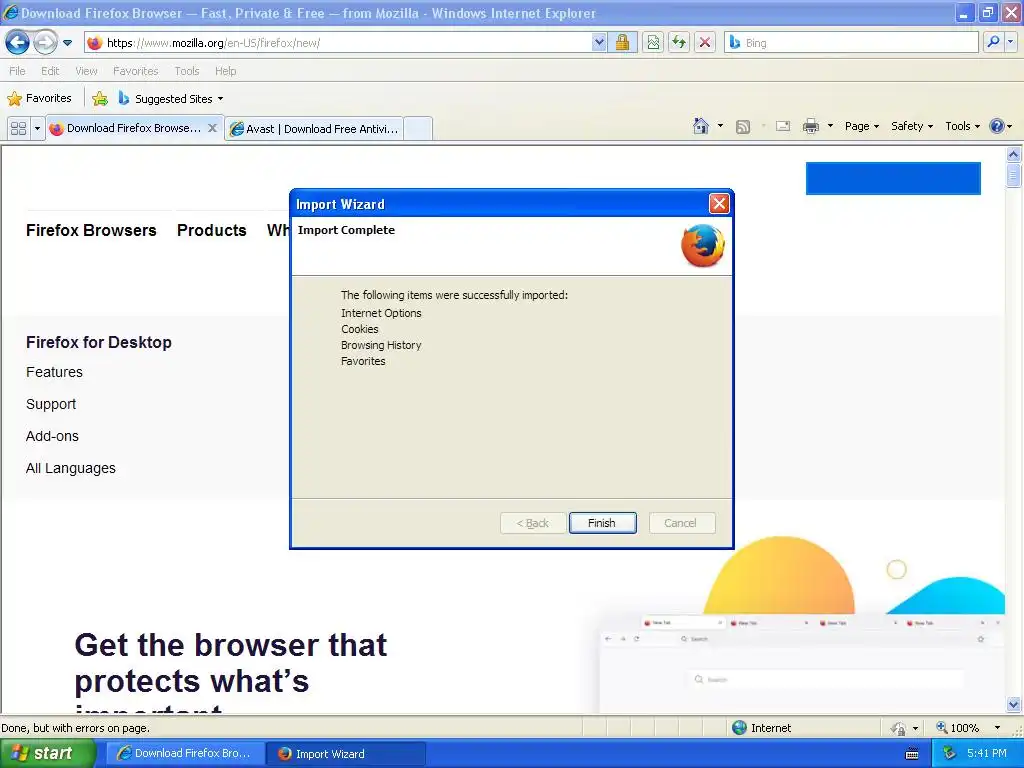
Task: Close the Download Firefox Browser tab
Action: click(212, 128)
